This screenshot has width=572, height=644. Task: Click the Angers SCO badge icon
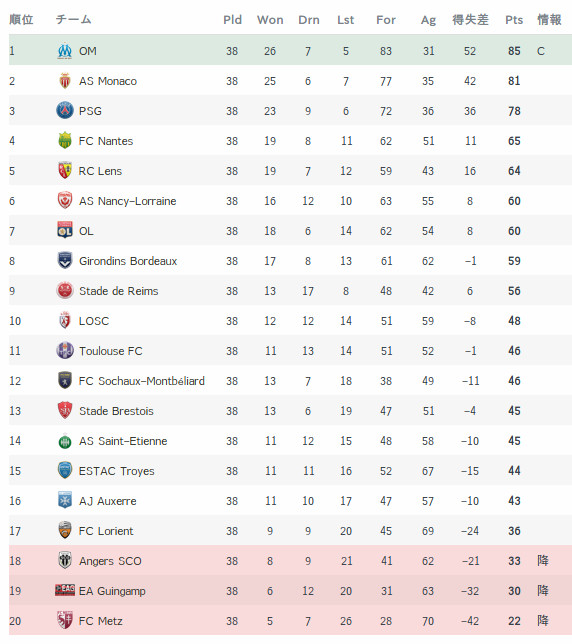click(65, 560)
